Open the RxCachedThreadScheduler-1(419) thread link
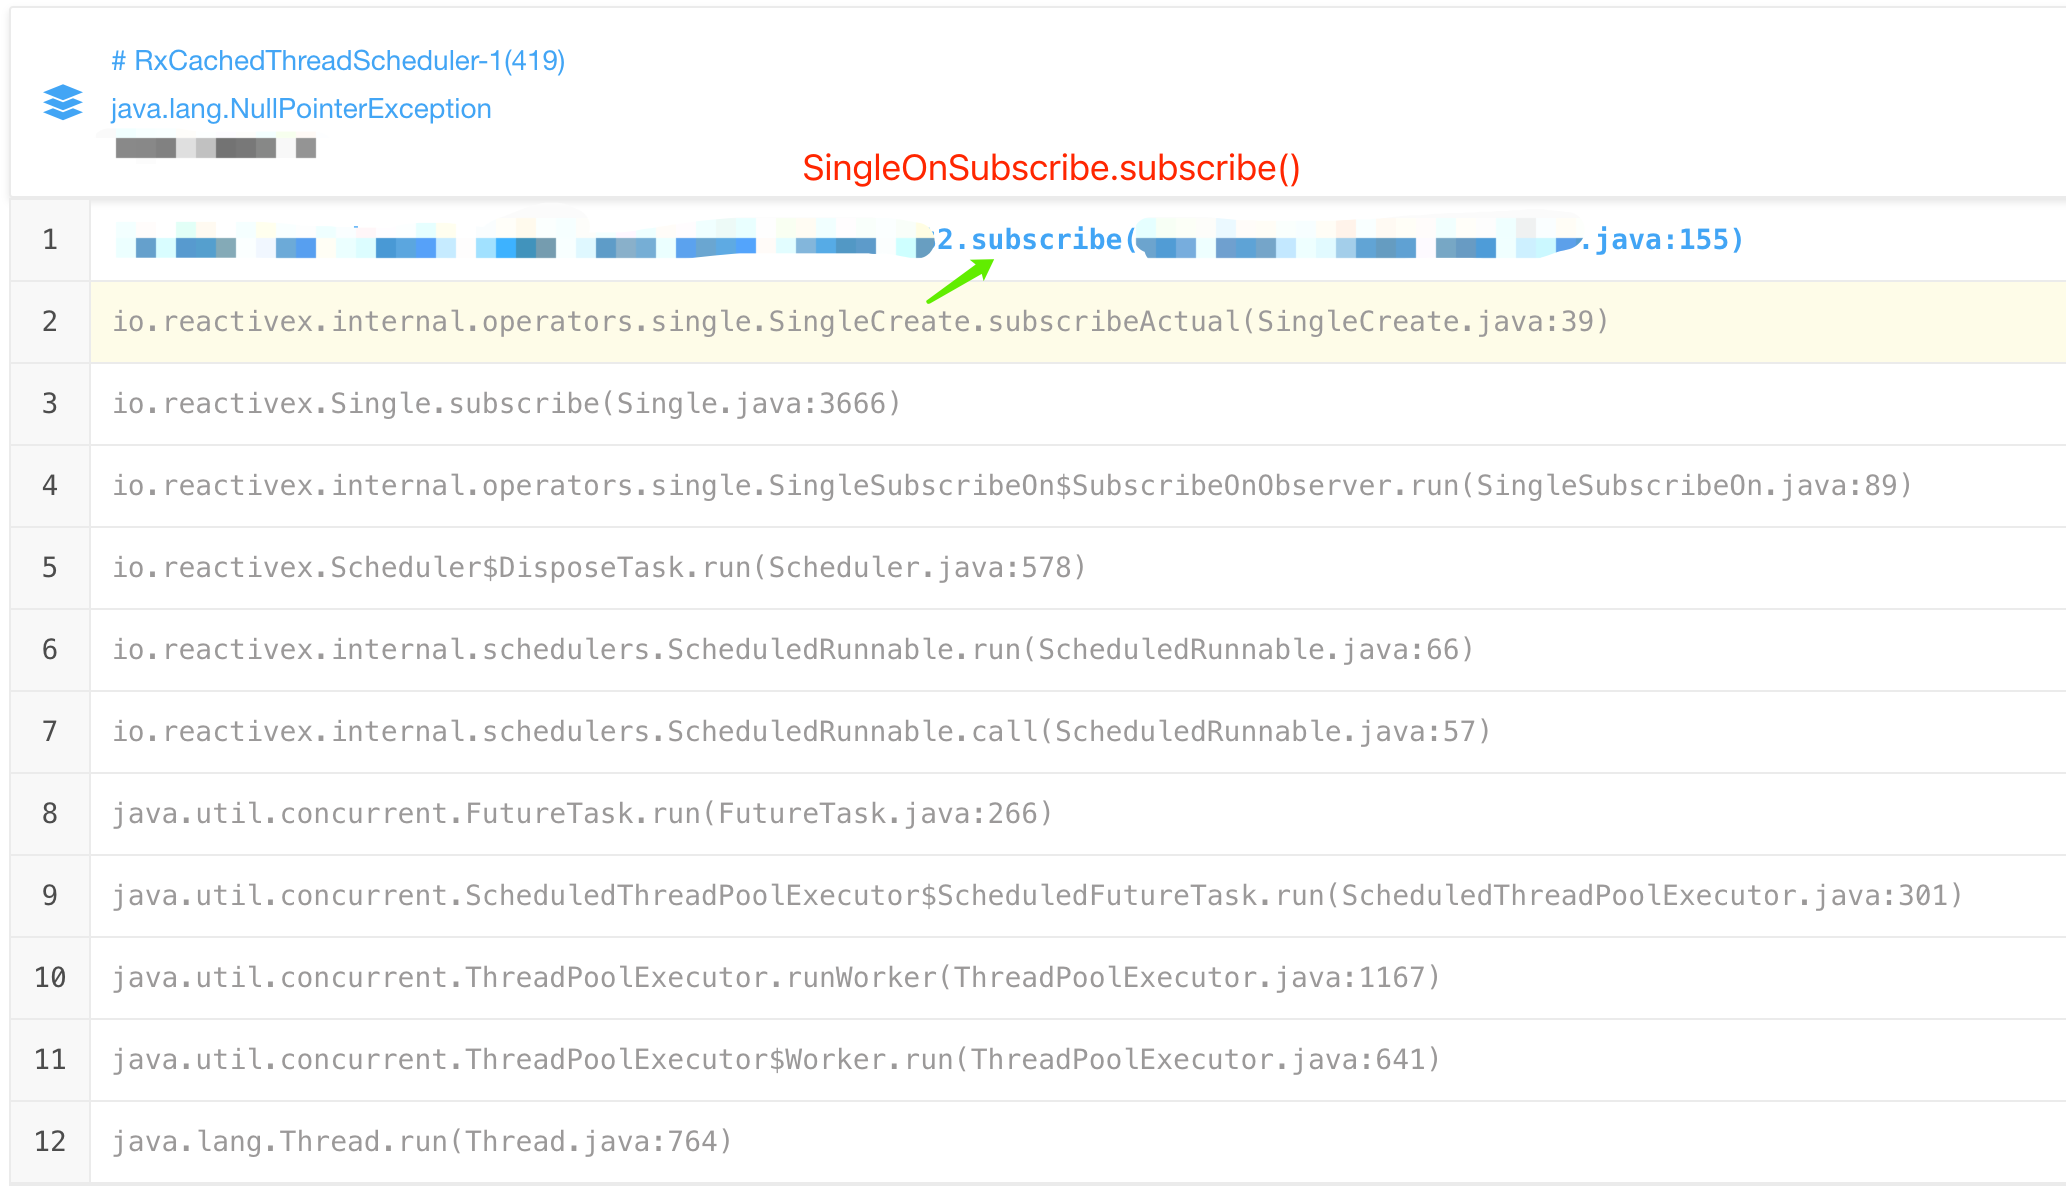This screenshot has width=2066, height=1196. pyautogui.click(x=338, y=61)
